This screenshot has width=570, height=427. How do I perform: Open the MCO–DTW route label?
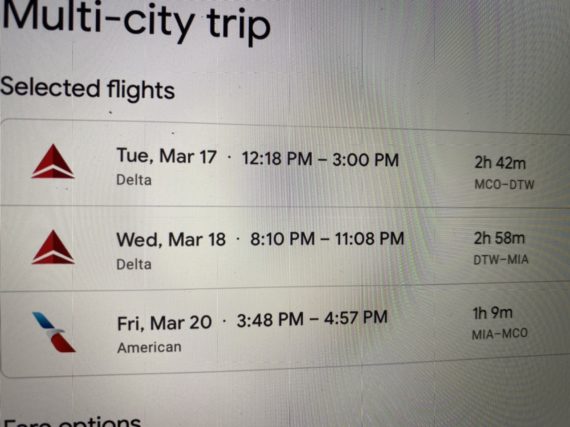pos(504,185)
